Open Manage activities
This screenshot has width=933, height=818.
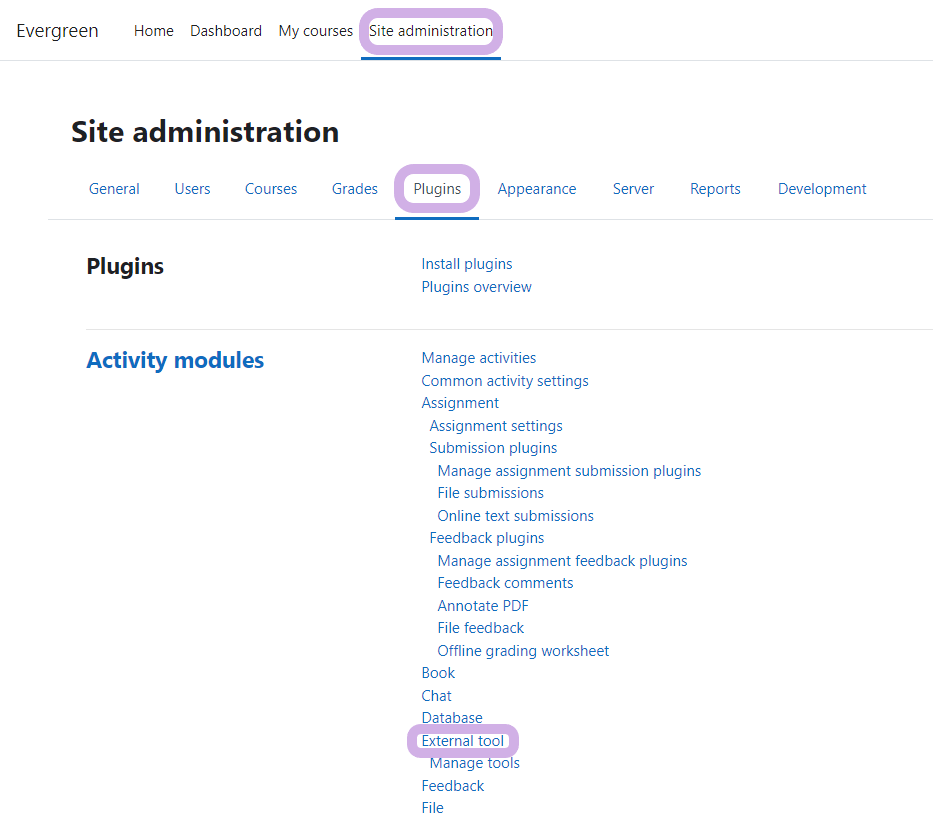tap(478, 358)
